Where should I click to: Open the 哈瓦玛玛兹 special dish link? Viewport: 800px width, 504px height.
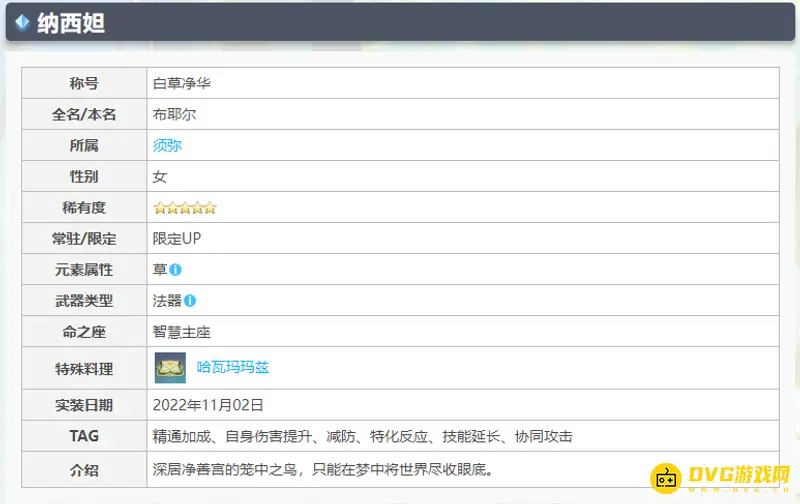232,368
